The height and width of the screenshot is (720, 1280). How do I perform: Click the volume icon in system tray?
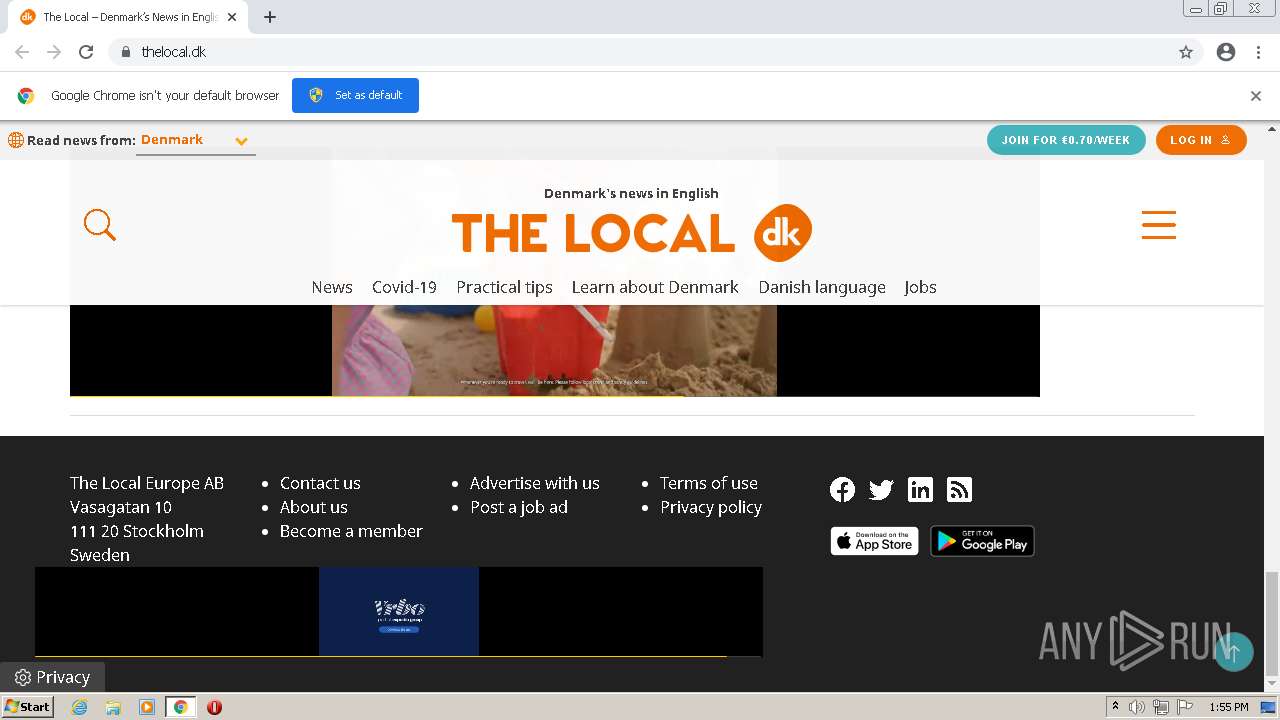click(1137, 707)
